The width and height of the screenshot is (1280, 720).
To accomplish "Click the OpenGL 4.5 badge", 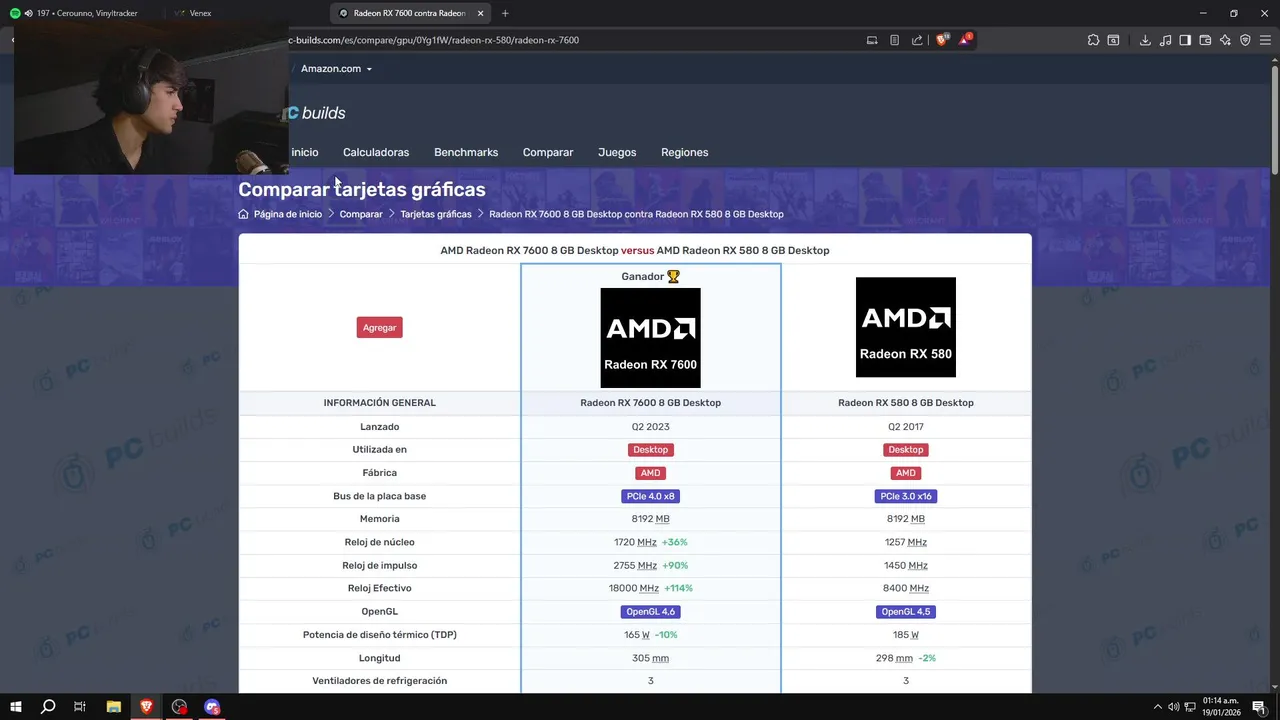I will click(x=906, y=611).
